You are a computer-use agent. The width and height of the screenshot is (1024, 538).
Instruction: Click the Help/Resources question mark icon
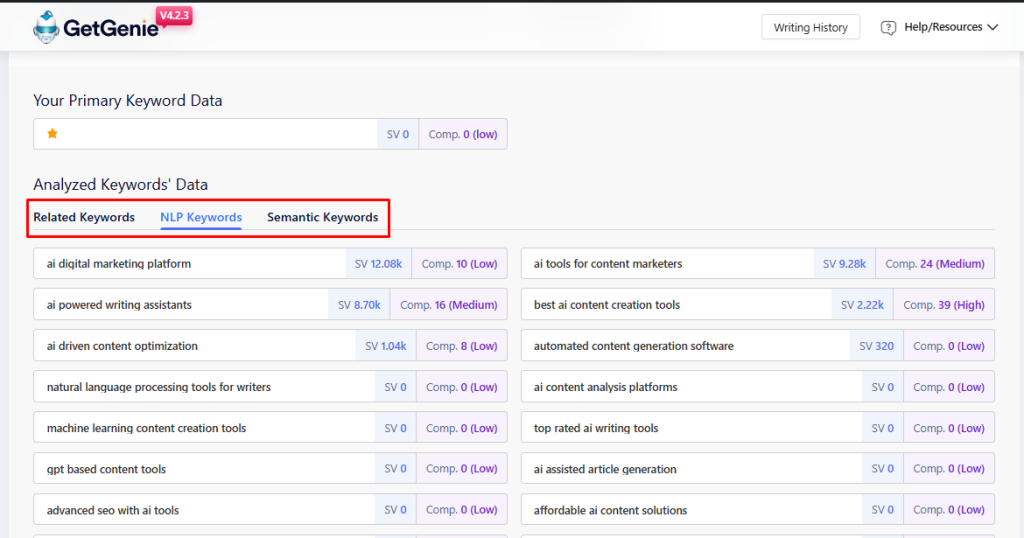pyautogui.click(x=888, y=28)
